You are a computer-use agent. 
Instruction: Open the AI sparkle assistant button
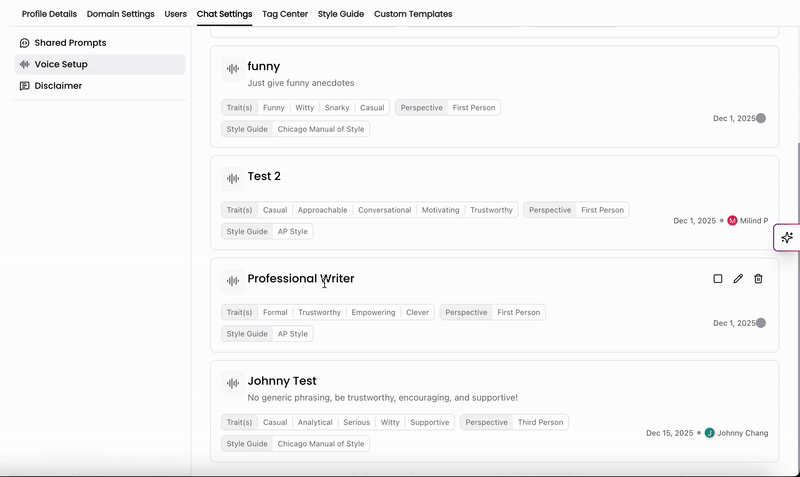pyautogui.click(x=787, y=237)
